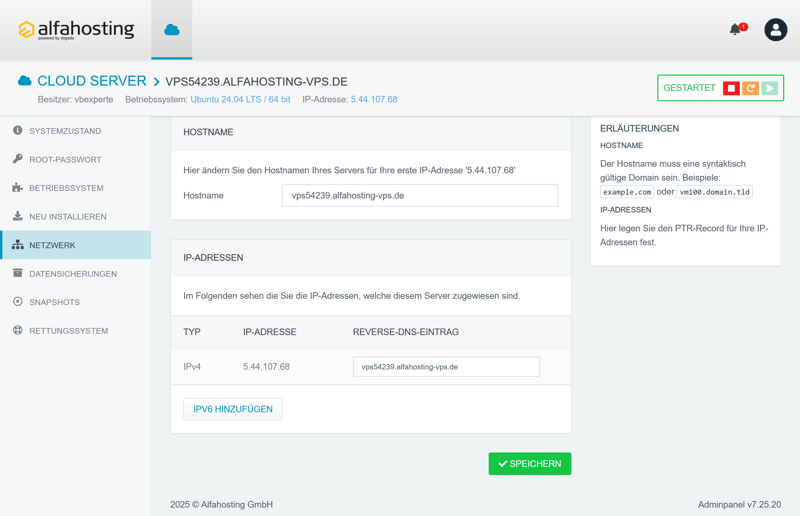Focus the Reverse-DNS-Eintrag input field
800x516 pixels.
pyautogui.click(x=446, y=367)
